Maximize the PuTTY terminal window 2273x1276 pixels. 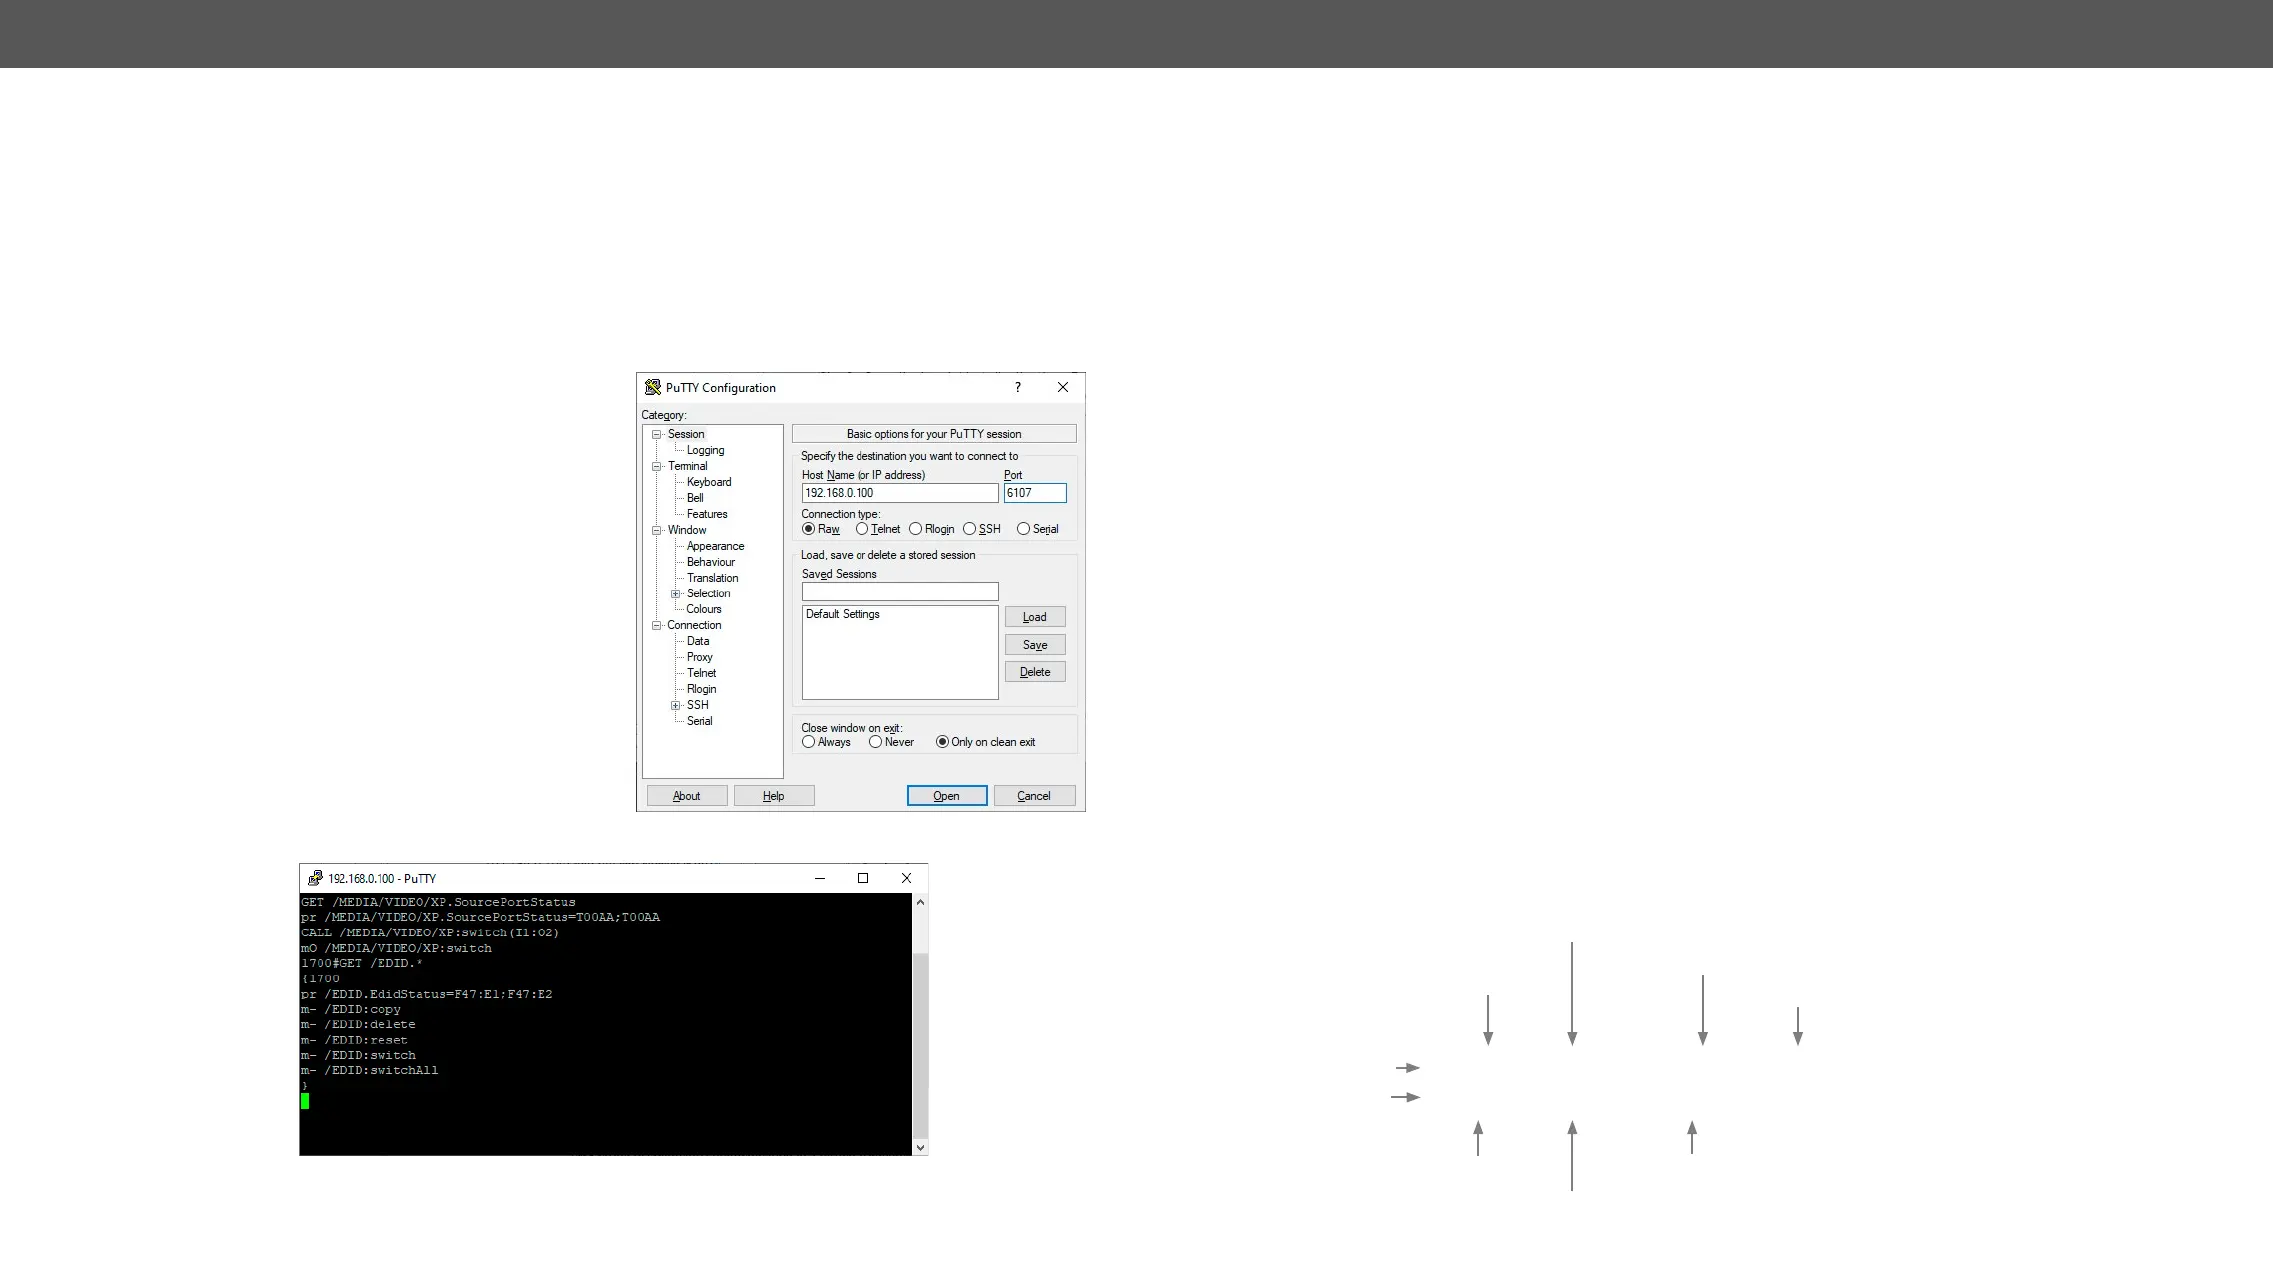(x=863, y=878)
